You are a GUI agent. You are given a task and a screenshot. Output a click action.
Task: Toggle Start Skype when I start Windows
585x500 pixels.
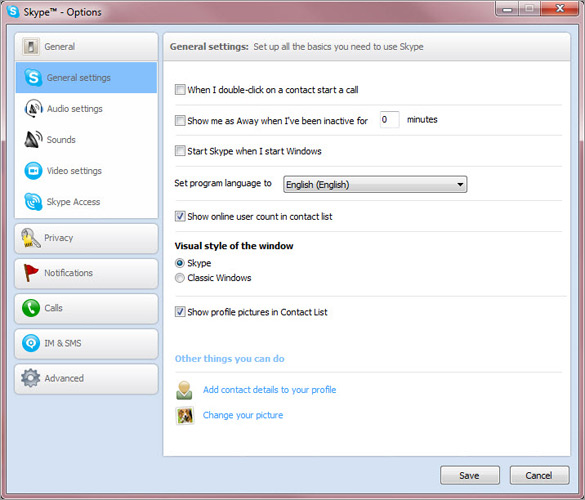click(180, 151)
